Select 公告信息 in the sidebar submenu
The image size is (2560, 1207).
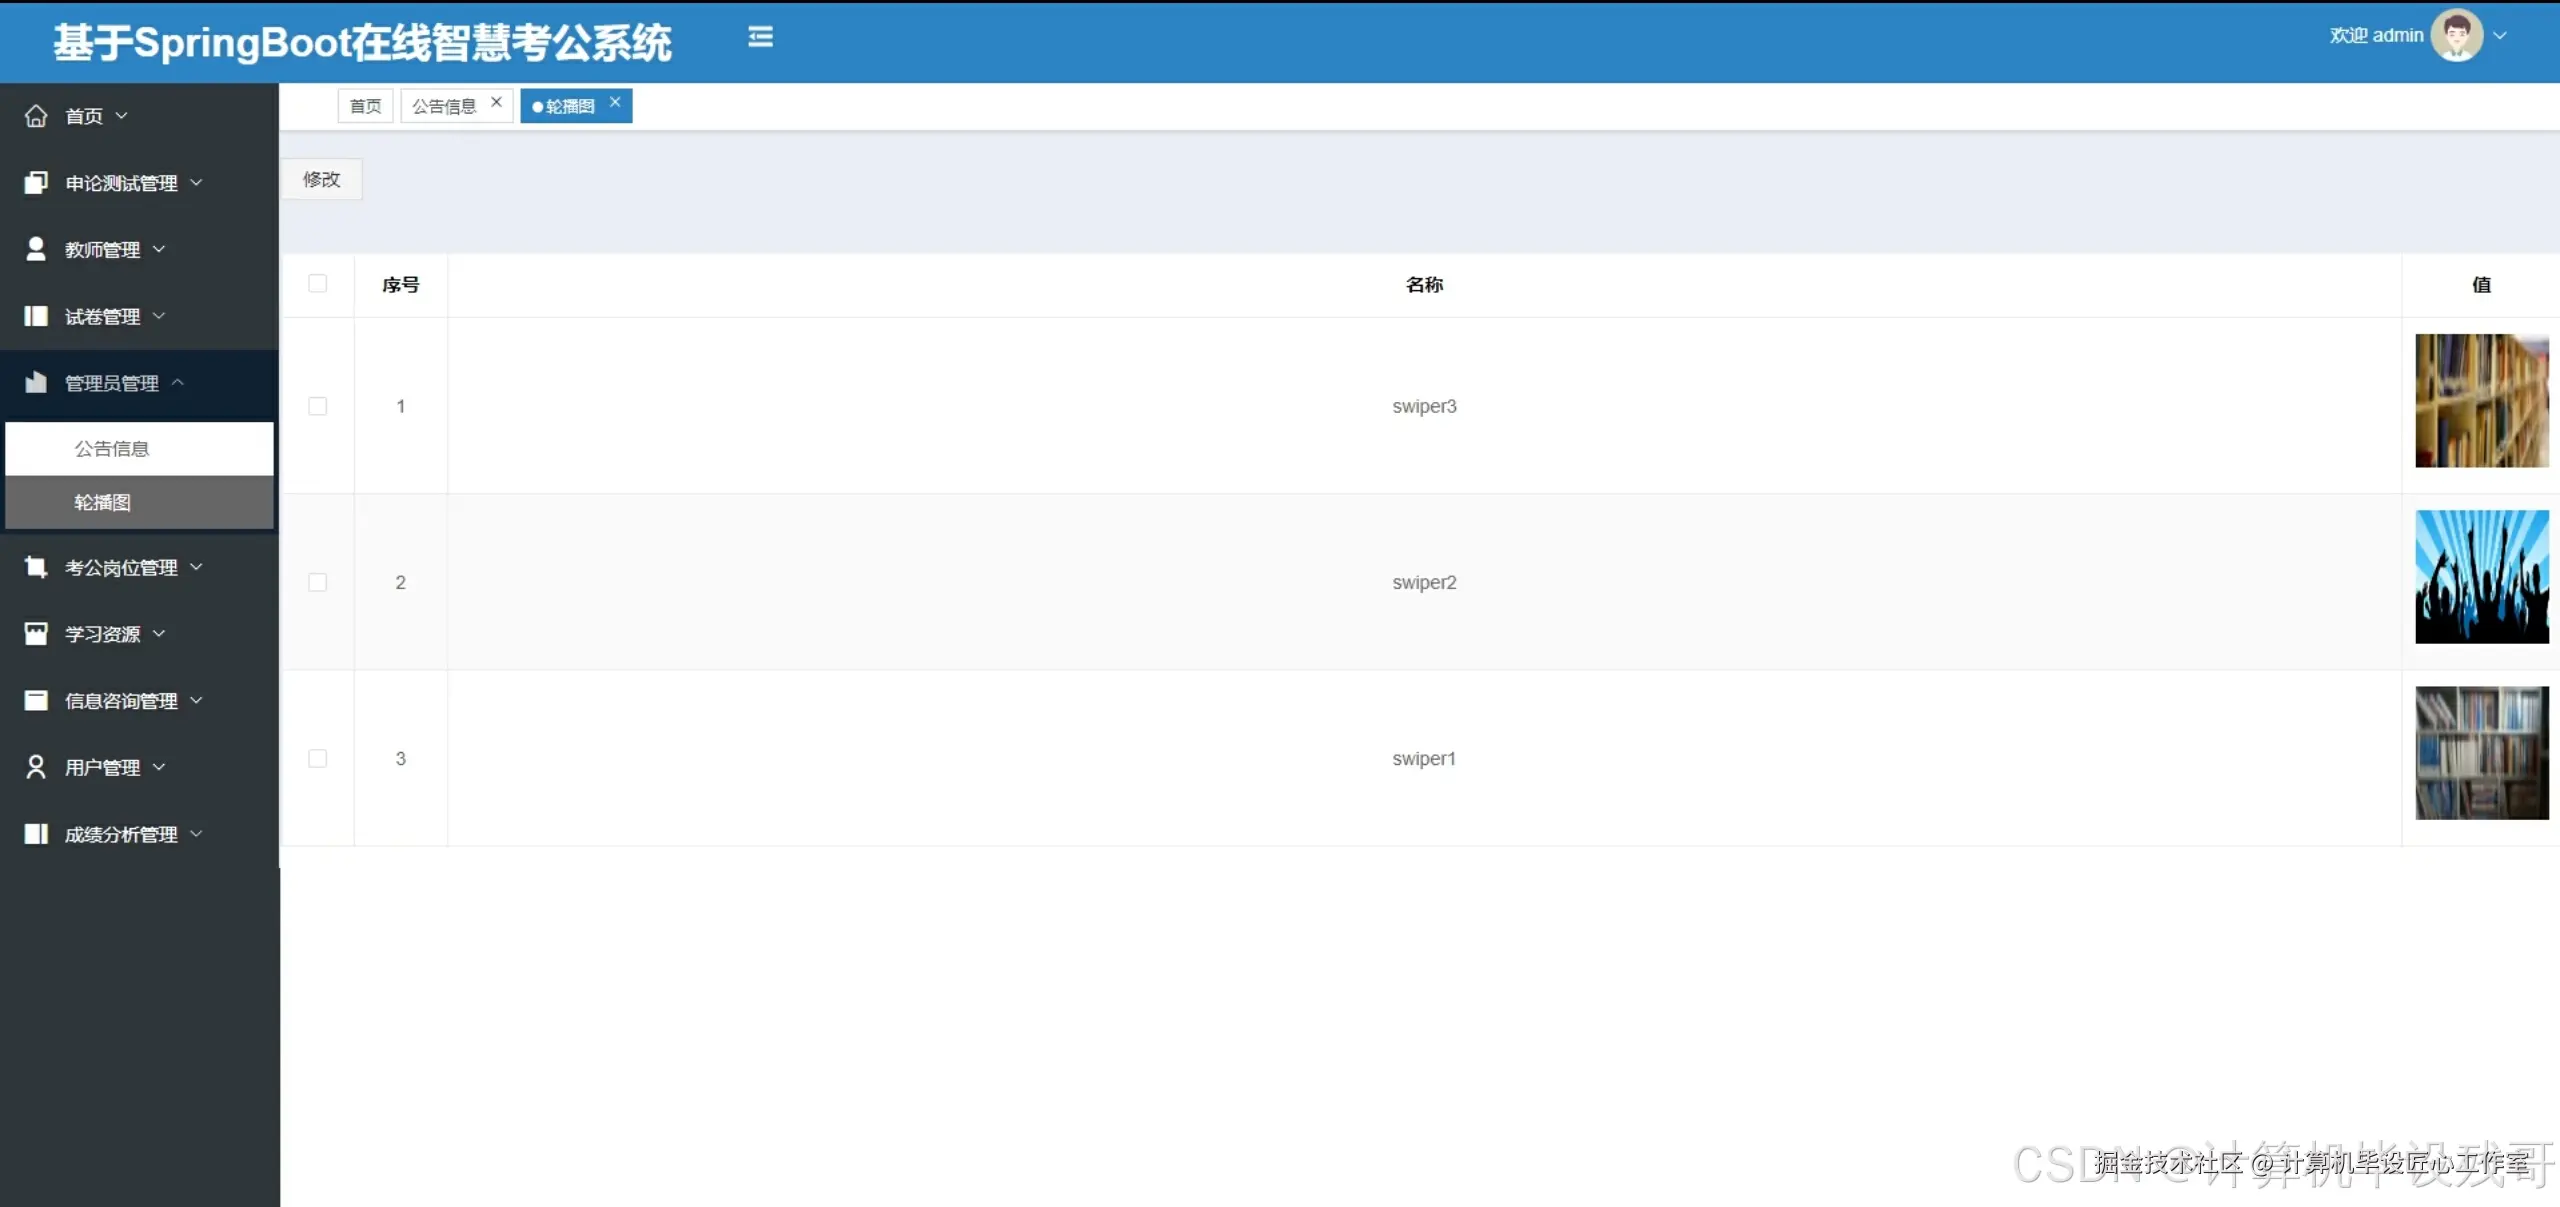[x=112, y=449]
